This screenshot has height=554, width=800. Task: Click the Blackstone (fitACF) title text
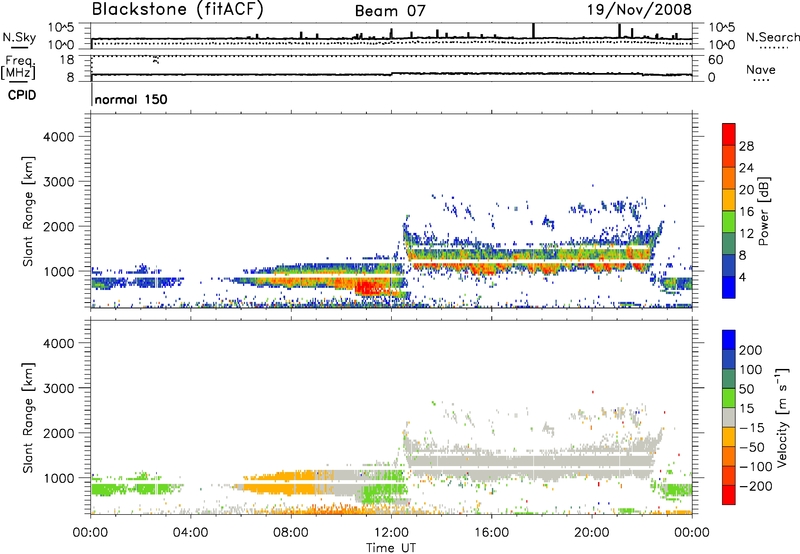click(x=177, y=9)
